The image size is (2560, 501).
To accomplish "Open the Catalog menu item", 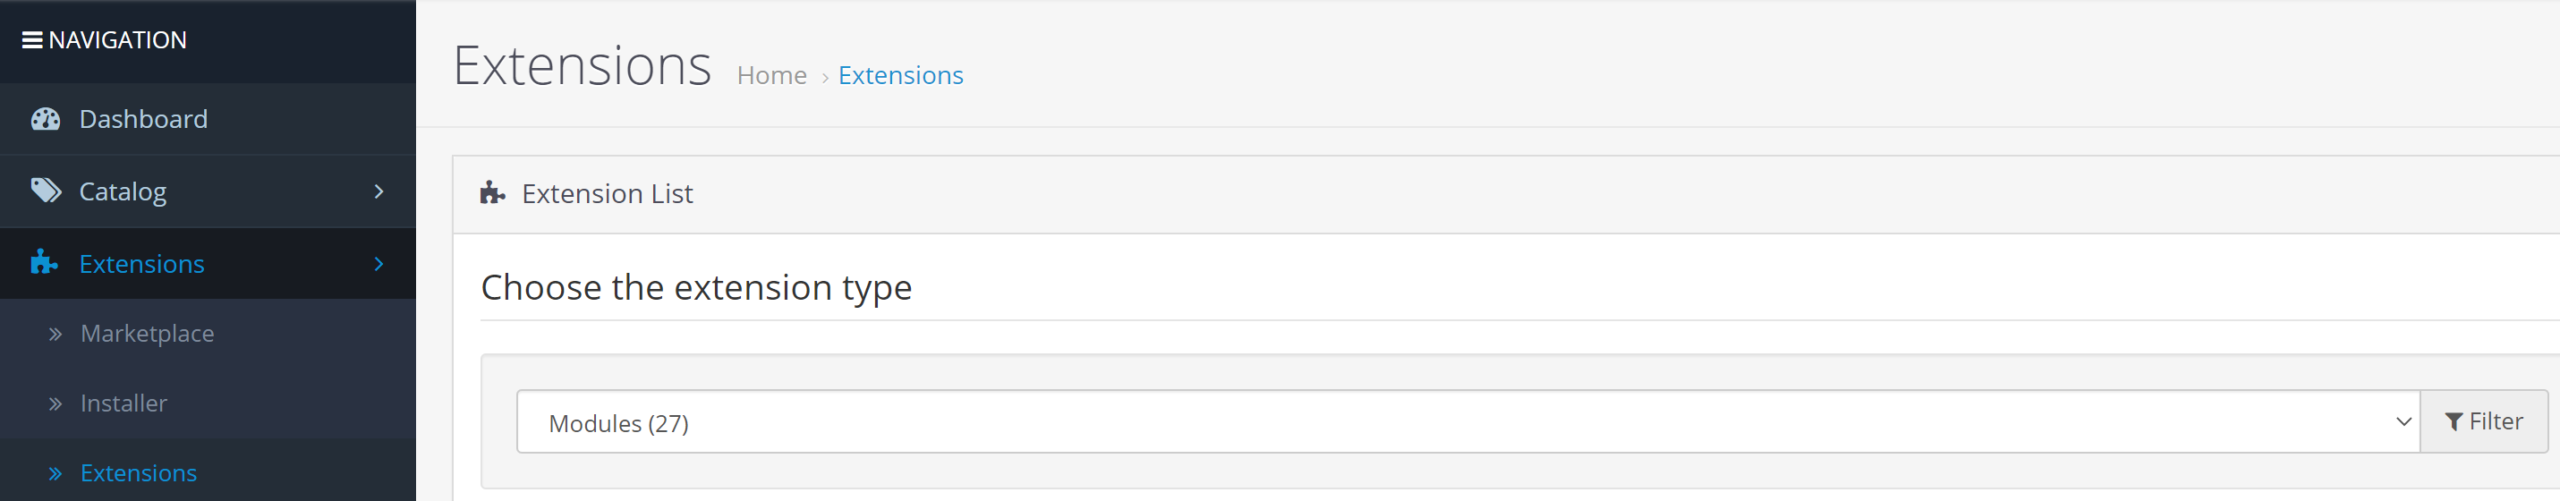I will pos(123,191).
